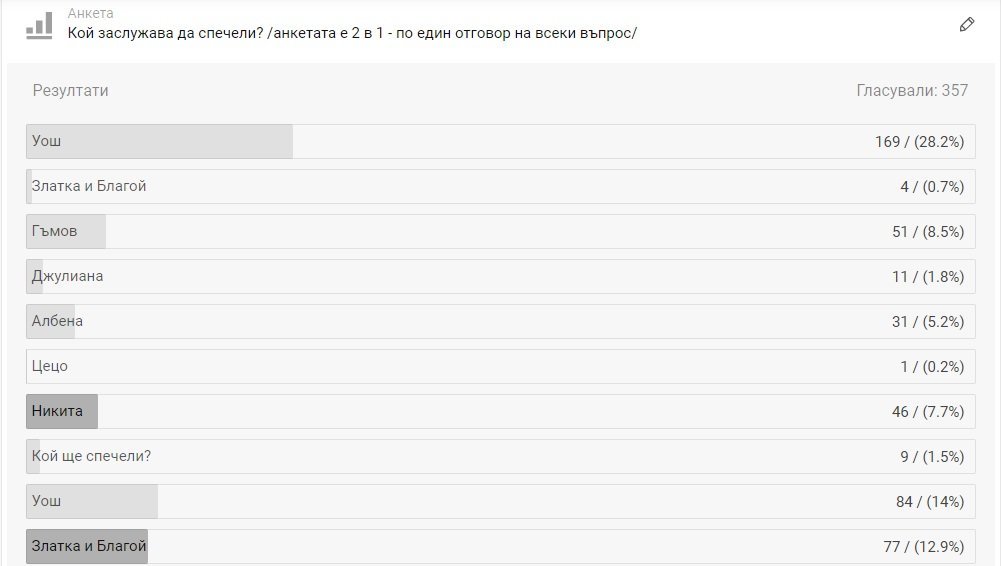
Task: Click the poll bar chart icon
Action: pos(39,25)
